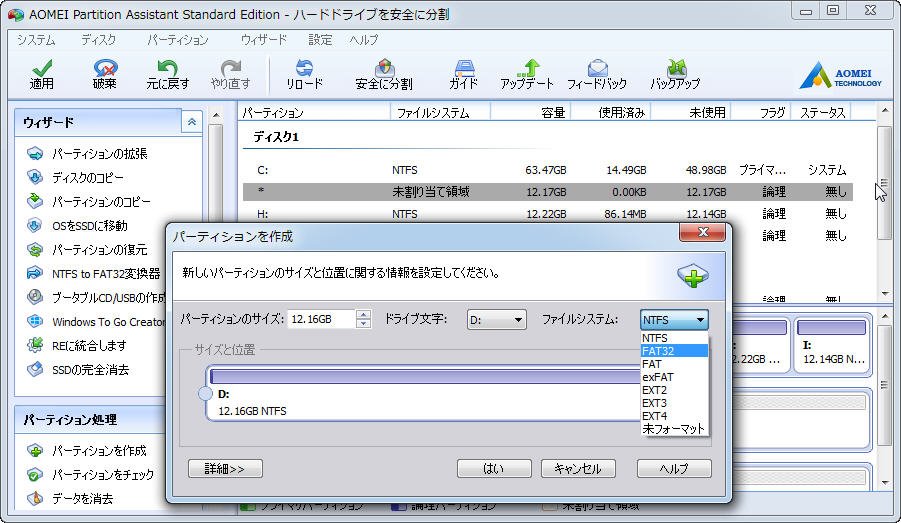The image size is (901, 523).
Task: Click the 容量 column header
Action: pos(530,113)
